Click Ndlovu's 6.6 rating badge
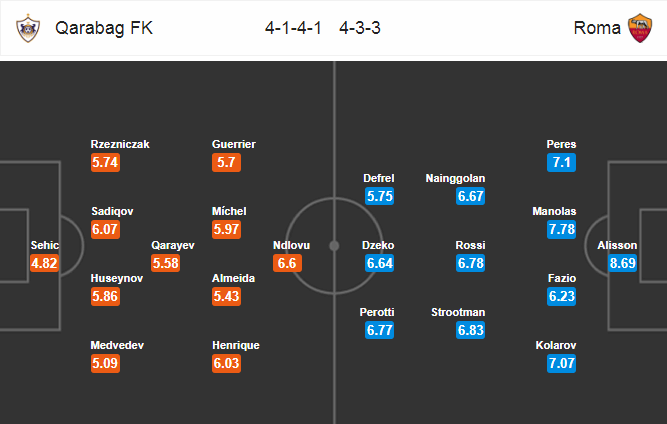 coord(288,263)
